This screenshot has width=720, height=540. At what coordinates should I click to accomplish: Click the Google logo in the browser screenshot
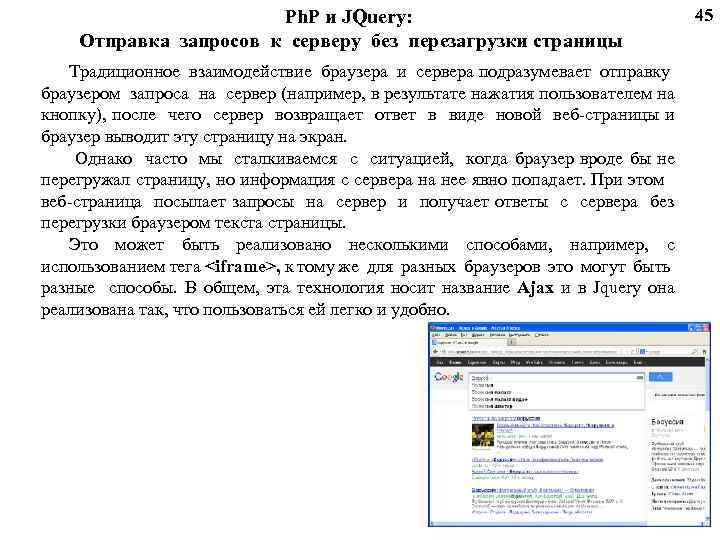click(449, 377)
